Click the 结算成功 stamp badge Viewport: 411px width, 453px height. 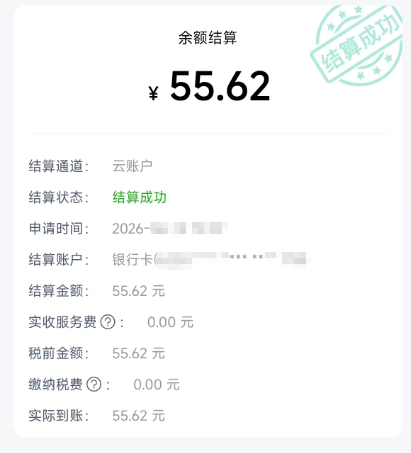tap(357, 45)
